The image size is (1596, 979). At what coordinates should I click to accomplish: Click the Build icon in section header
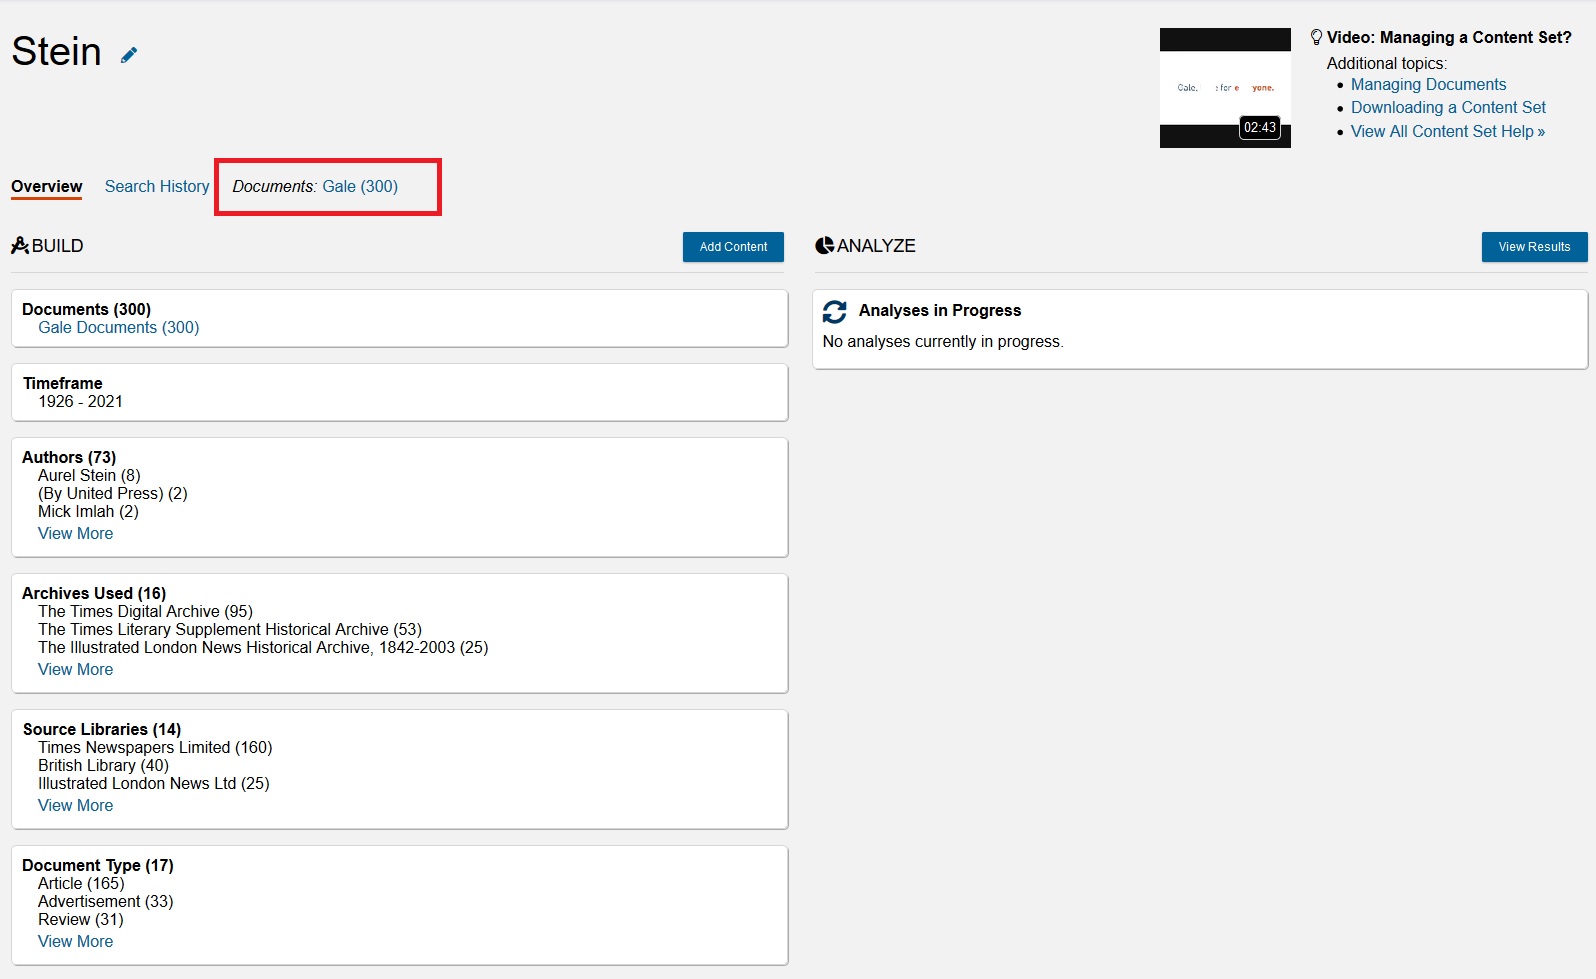[x=20, y=245]
